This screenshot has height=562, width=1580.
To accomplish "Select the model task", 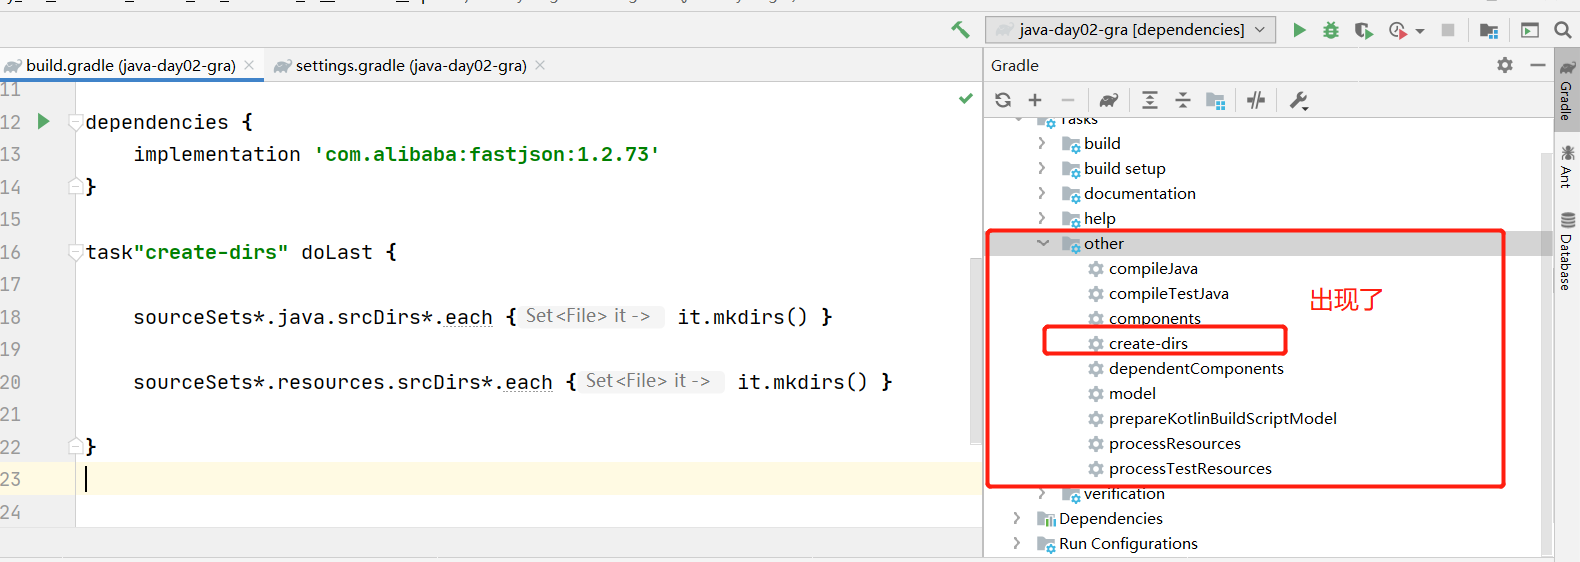I will 1132,393.
